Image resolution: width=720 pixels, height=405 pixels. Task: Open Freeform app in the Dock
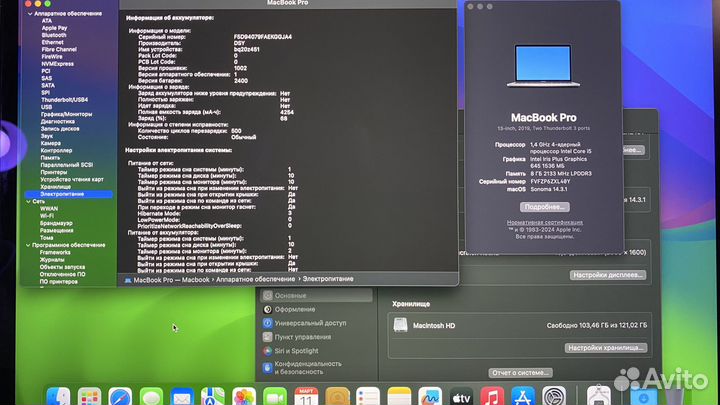[430, 397]
